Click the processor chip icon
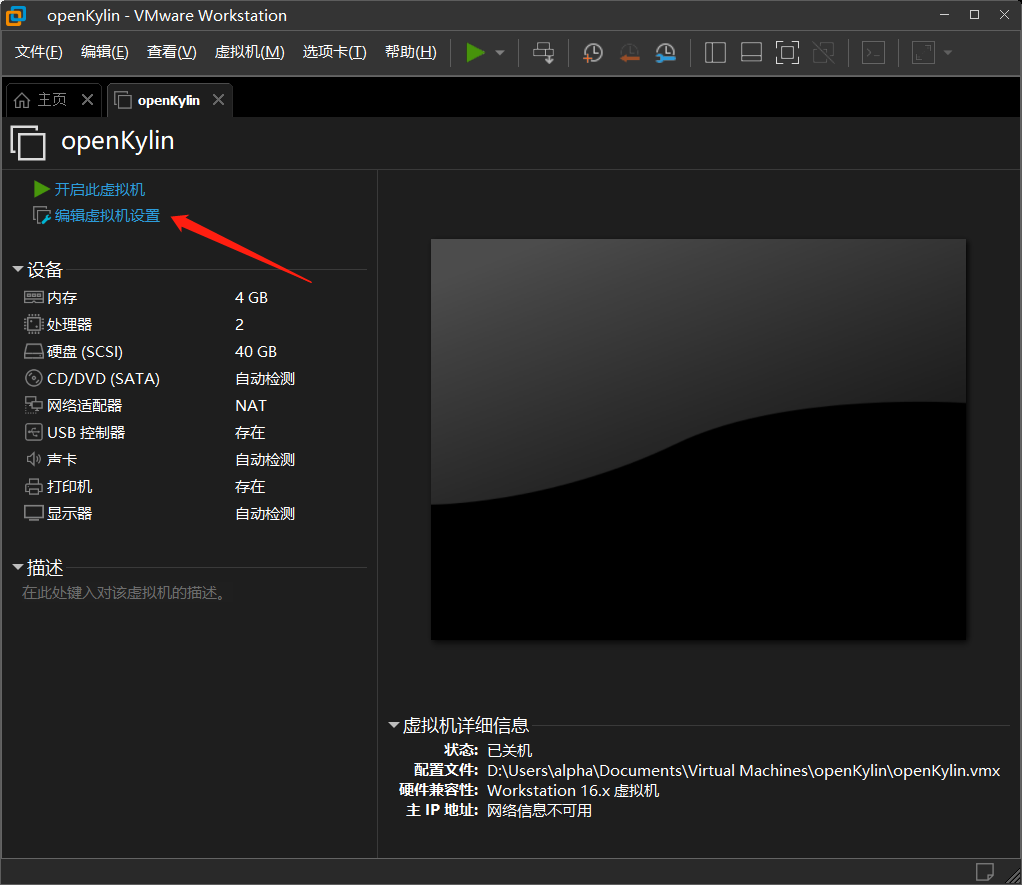The height and width of the screenshot is (885, 1022). point(33,324)
